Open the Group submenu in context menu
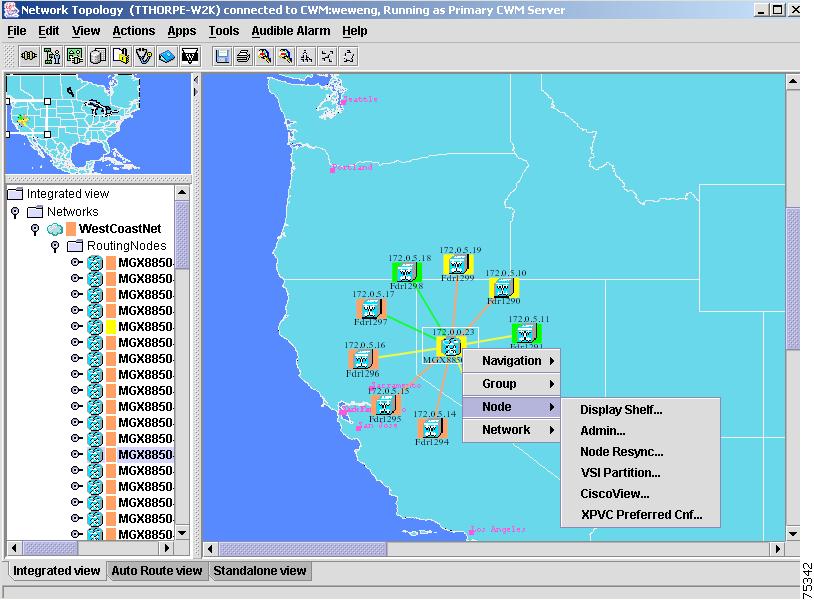Screen dimensions: 814x600 click(x=511, y=384)
